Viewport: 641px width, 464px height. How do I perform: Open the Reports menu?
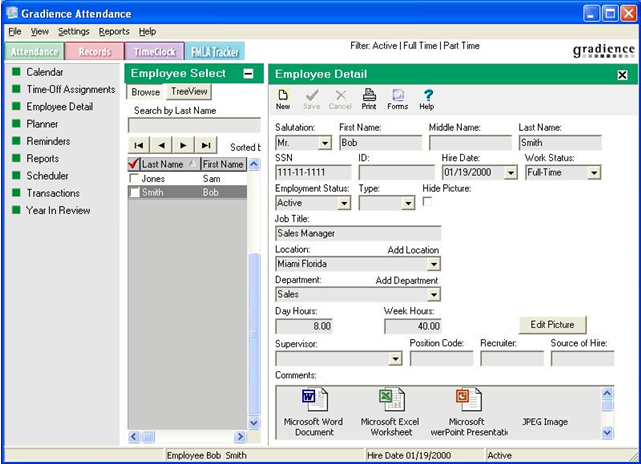[x=114, y=32]
